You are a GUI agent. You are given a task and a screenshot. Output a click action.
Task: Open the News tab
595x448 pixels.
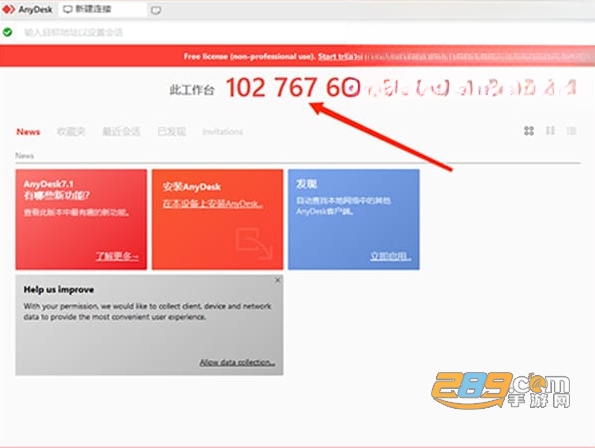[28, 132]
